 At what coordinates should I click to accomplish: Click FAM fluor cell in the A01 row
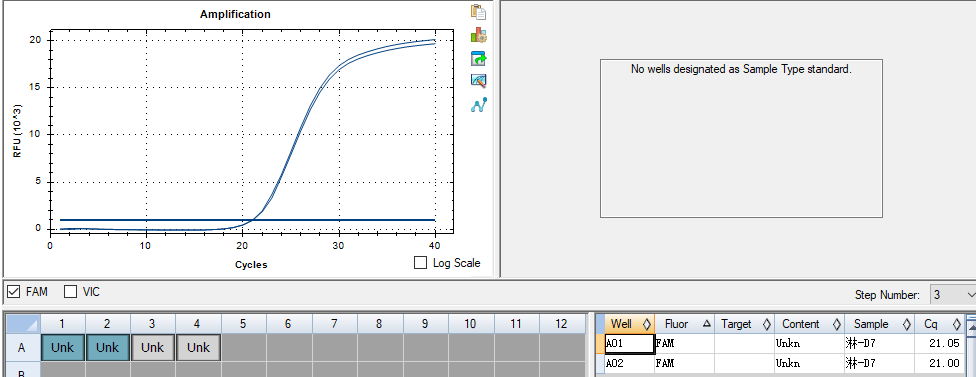click(684, 343)
